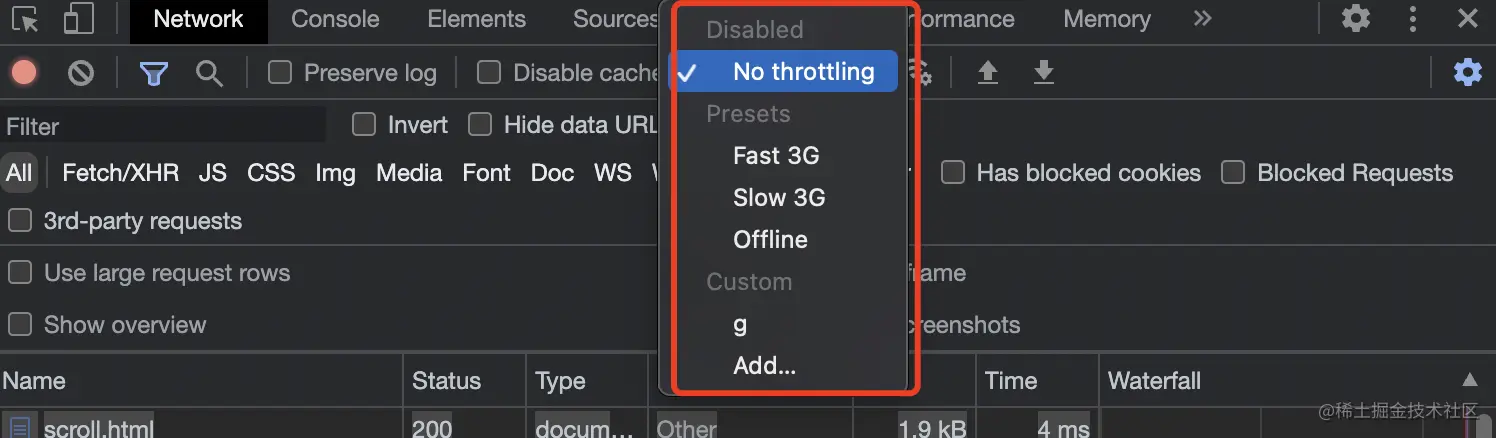Enable 3rd-party requests checkbox
This screenshot has width=1496, height=438.
click(20, 221)
